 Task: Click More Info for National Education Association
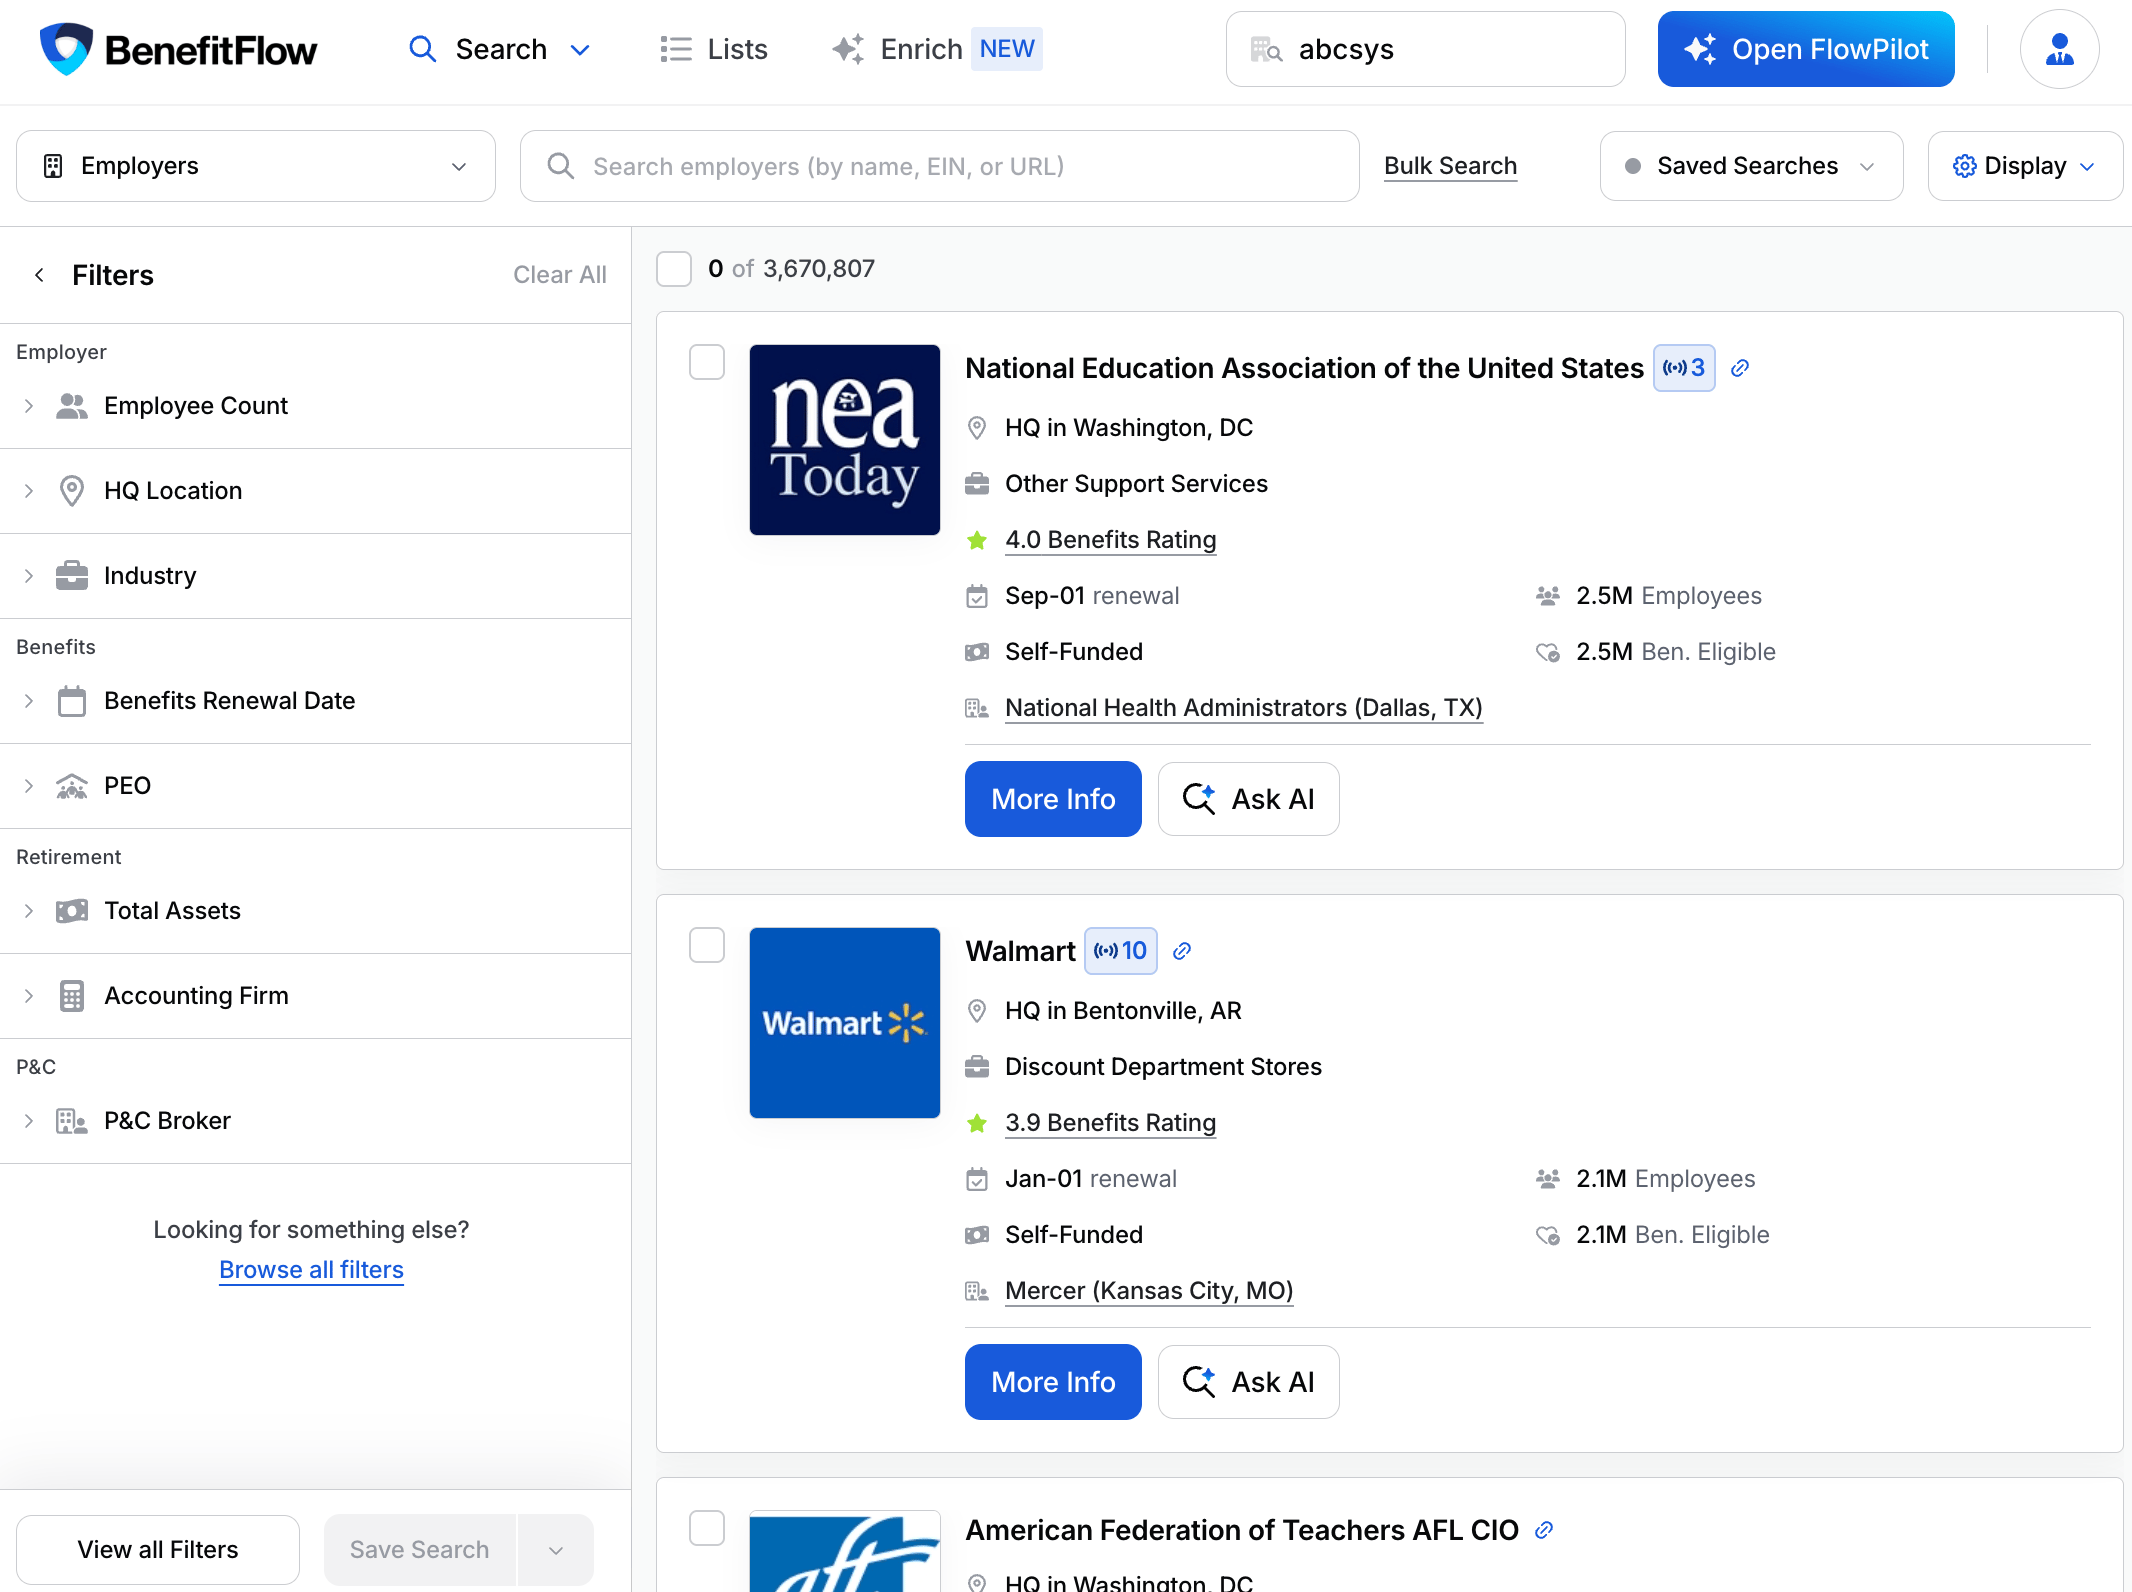1053,799
